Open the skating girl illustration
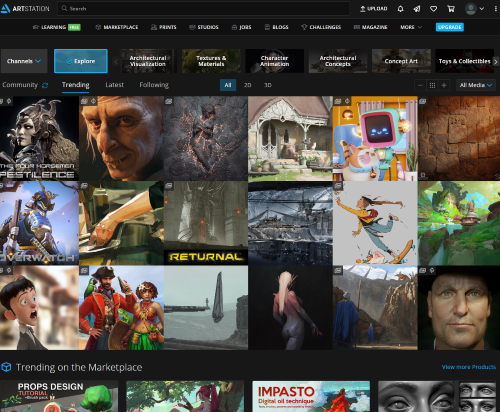 coord(375,223)
